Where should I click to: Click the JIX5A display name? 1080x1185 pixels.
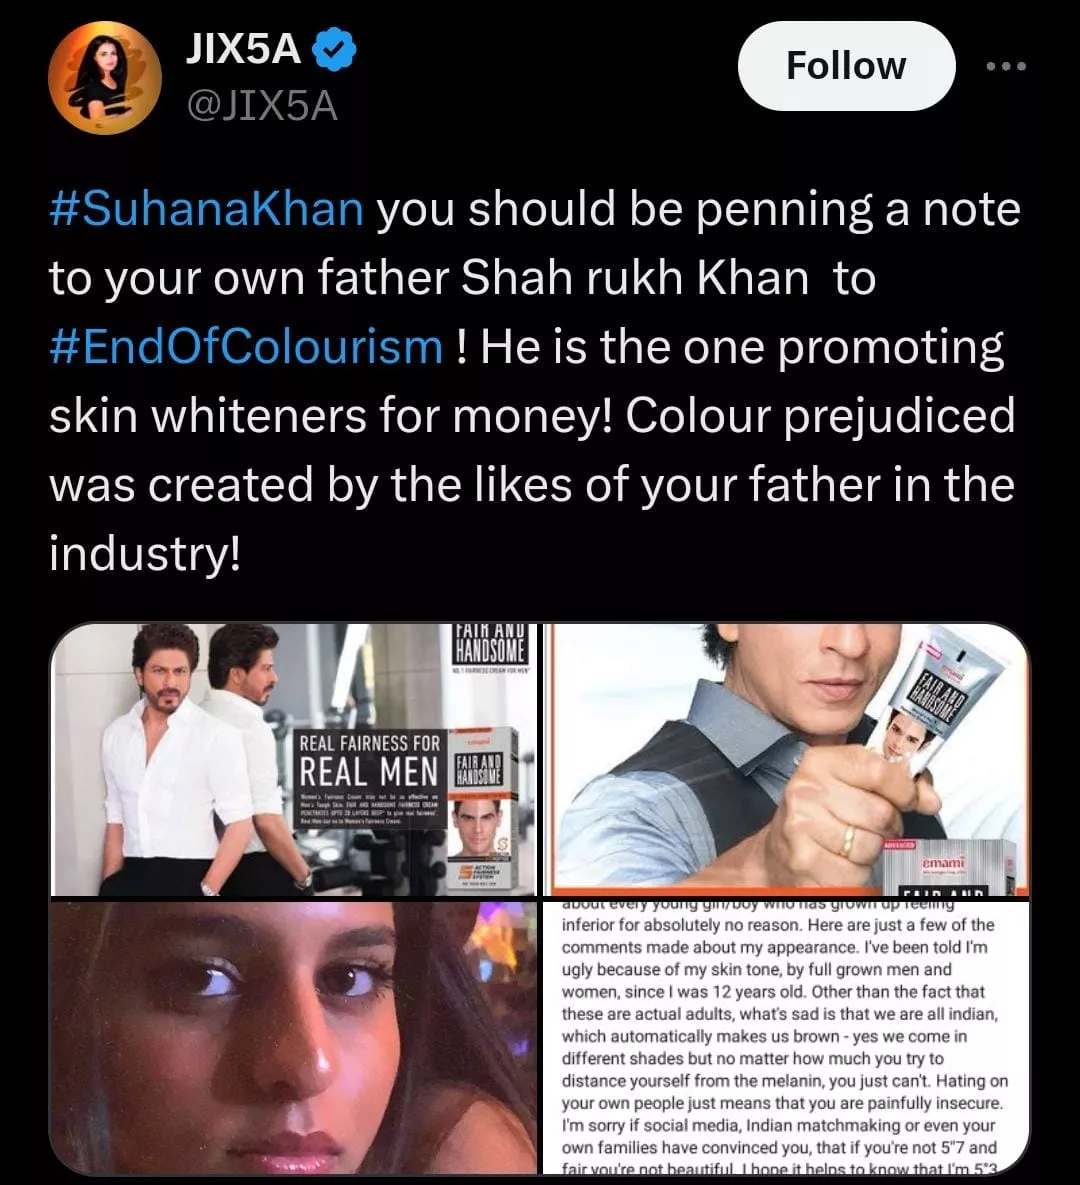click(x=243, y=49)
